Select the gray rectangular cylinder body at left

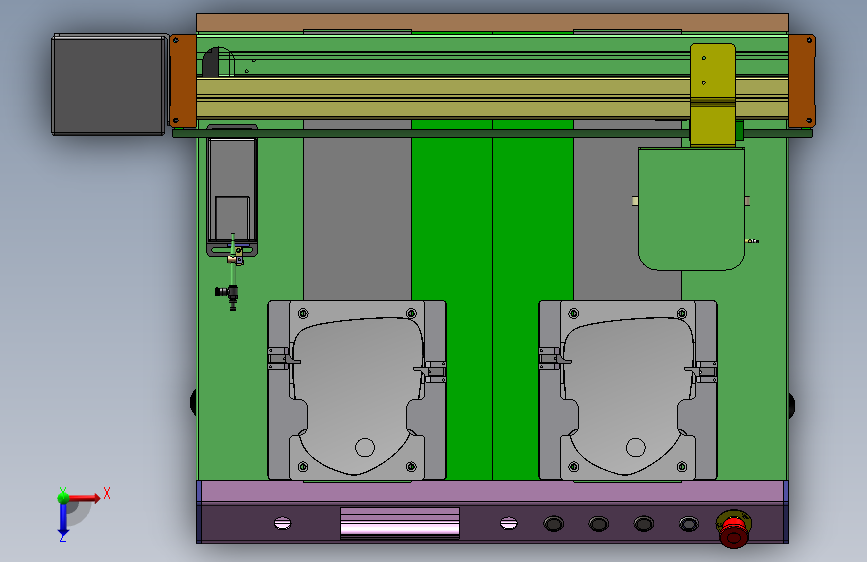tap(232, 191)
